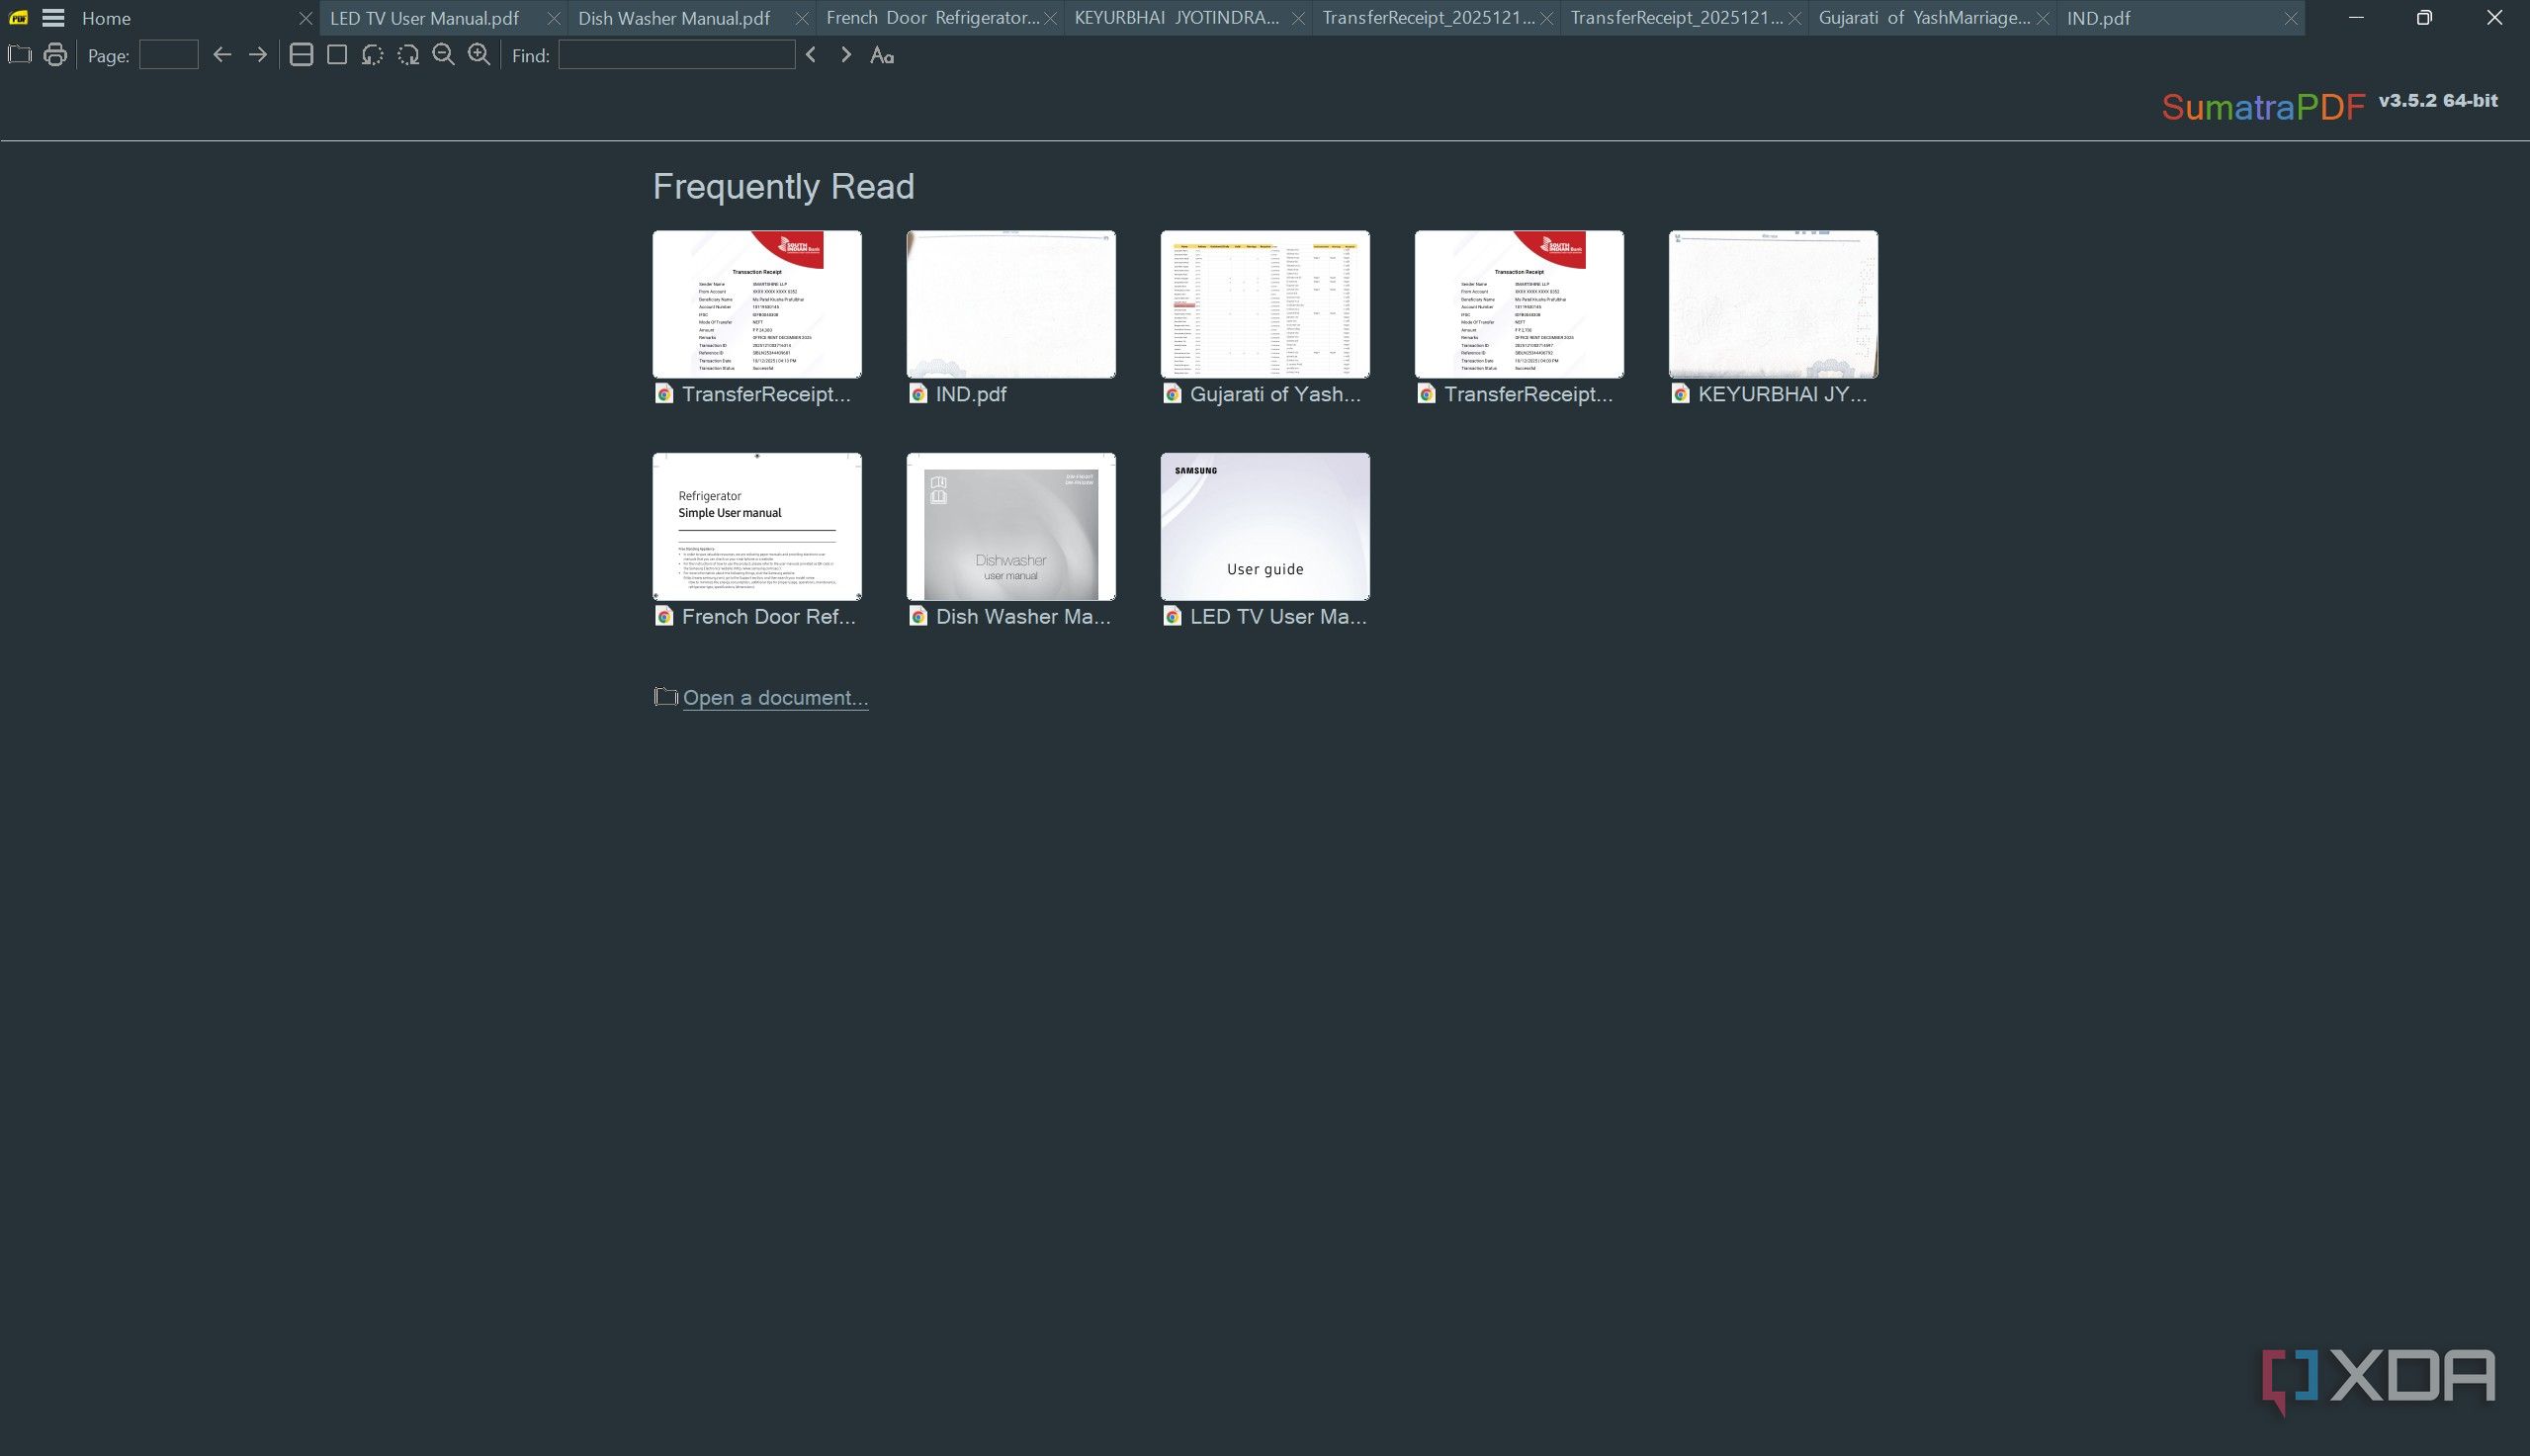Rotate right toolbar icon
The image size is (2530, 1456).
[408, 55]
